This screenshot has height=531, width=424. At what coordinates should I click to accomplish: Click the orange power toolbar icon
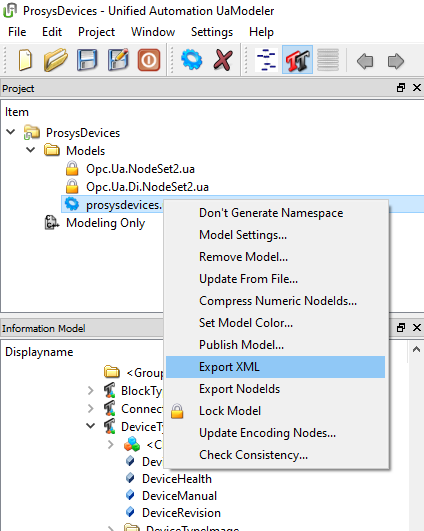click(149, 60)
